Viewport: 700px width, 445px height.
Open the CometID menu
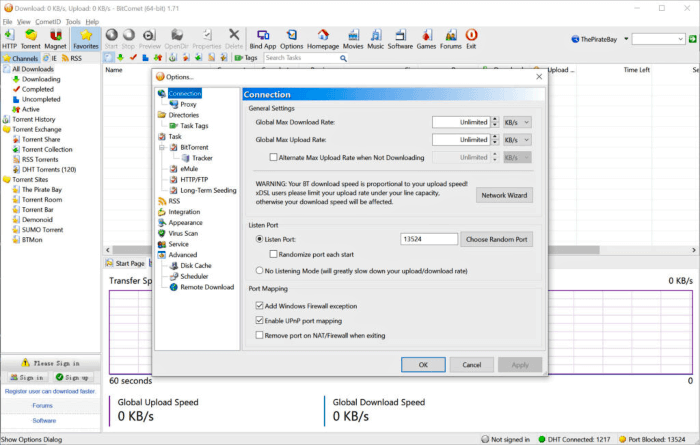(x=48, y=21)
